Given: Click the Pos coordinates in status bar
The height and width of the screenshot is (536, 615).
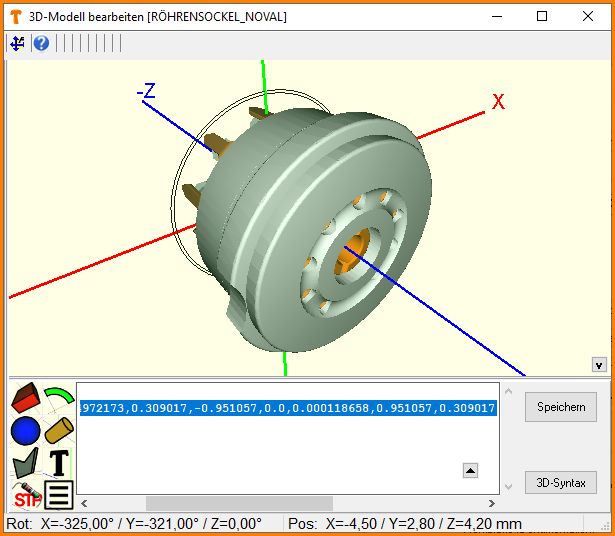Looking at the screenshot, I should 405,524.
